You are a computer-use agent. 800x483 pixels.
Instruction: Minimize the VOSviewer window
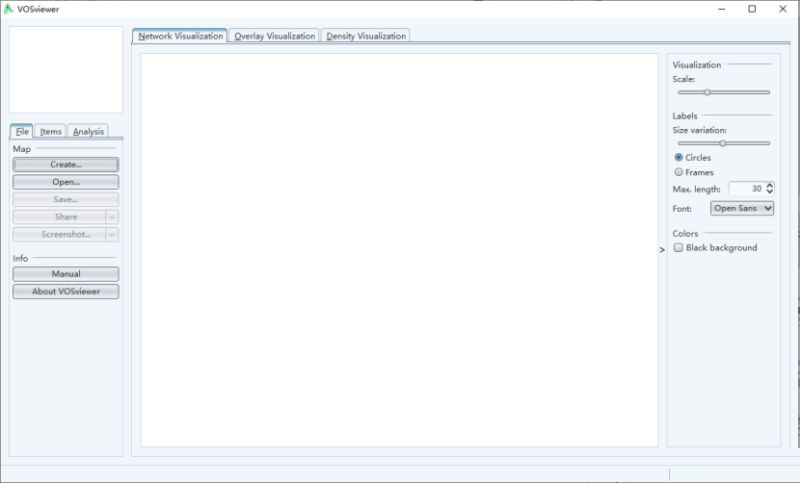coord(721,9)
